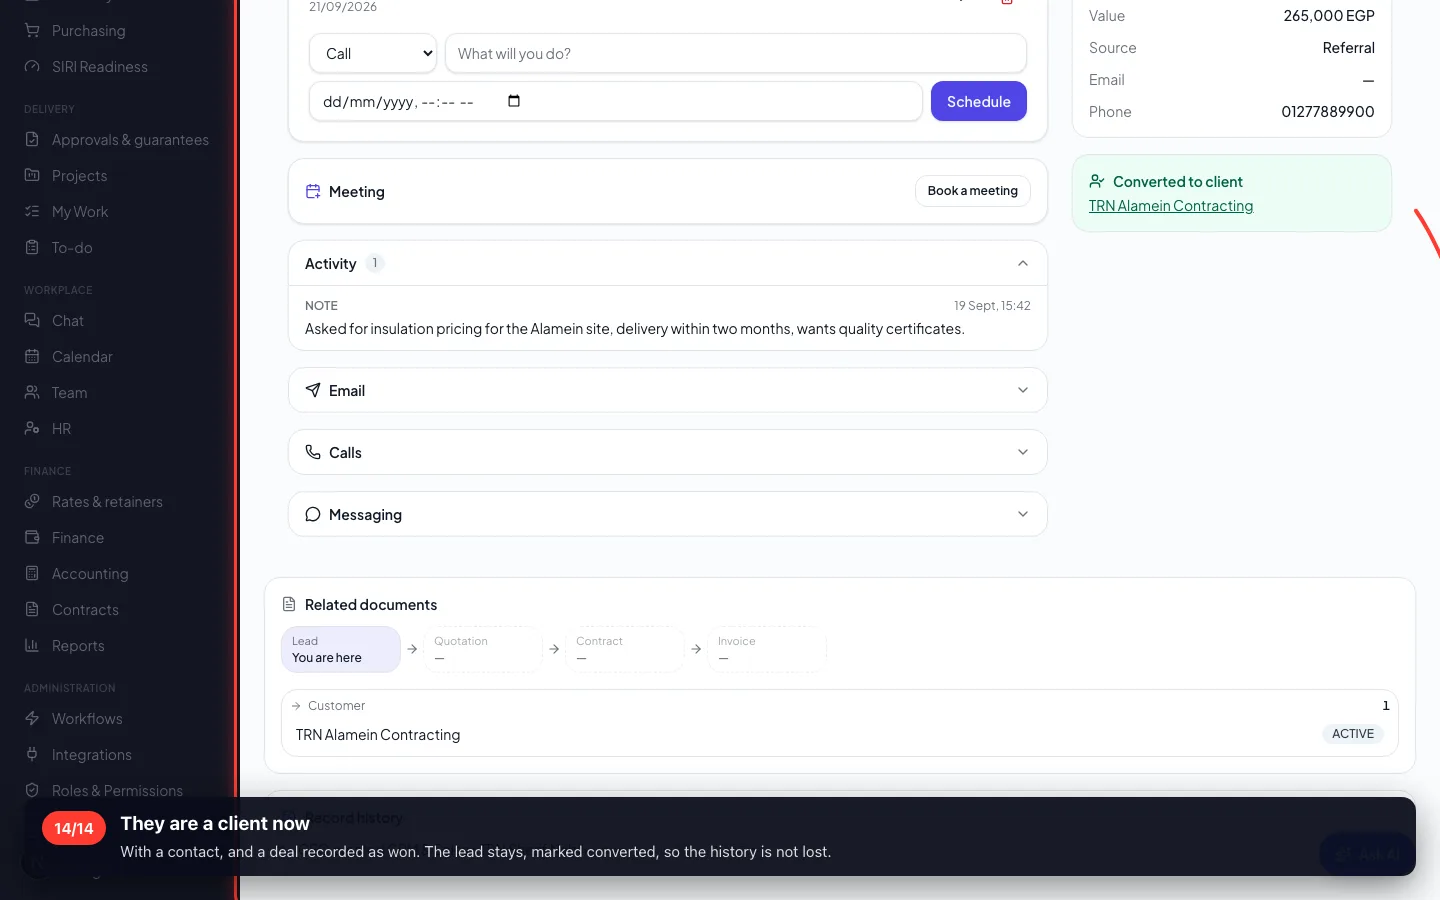Click the Roles & Permissions shield icon
The width and height of the screenshot is (1440, 900).
point(32,791)
